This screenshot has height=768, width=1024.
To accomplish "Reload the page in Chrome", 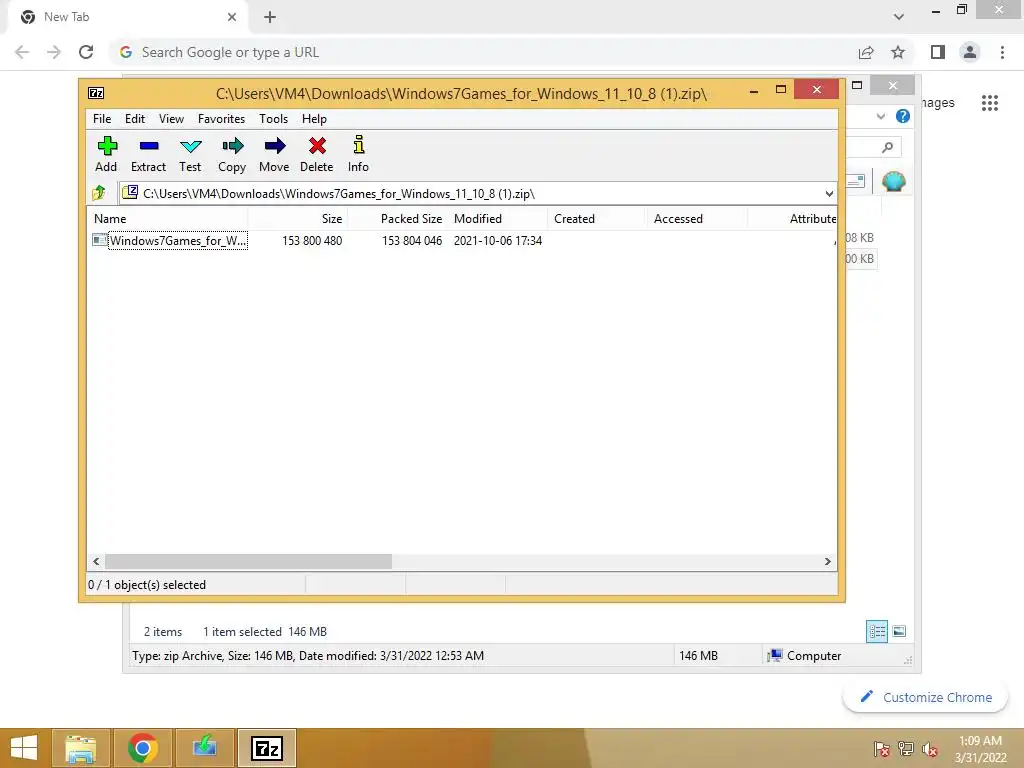I will pyautogui.click(x=86, y=52).
